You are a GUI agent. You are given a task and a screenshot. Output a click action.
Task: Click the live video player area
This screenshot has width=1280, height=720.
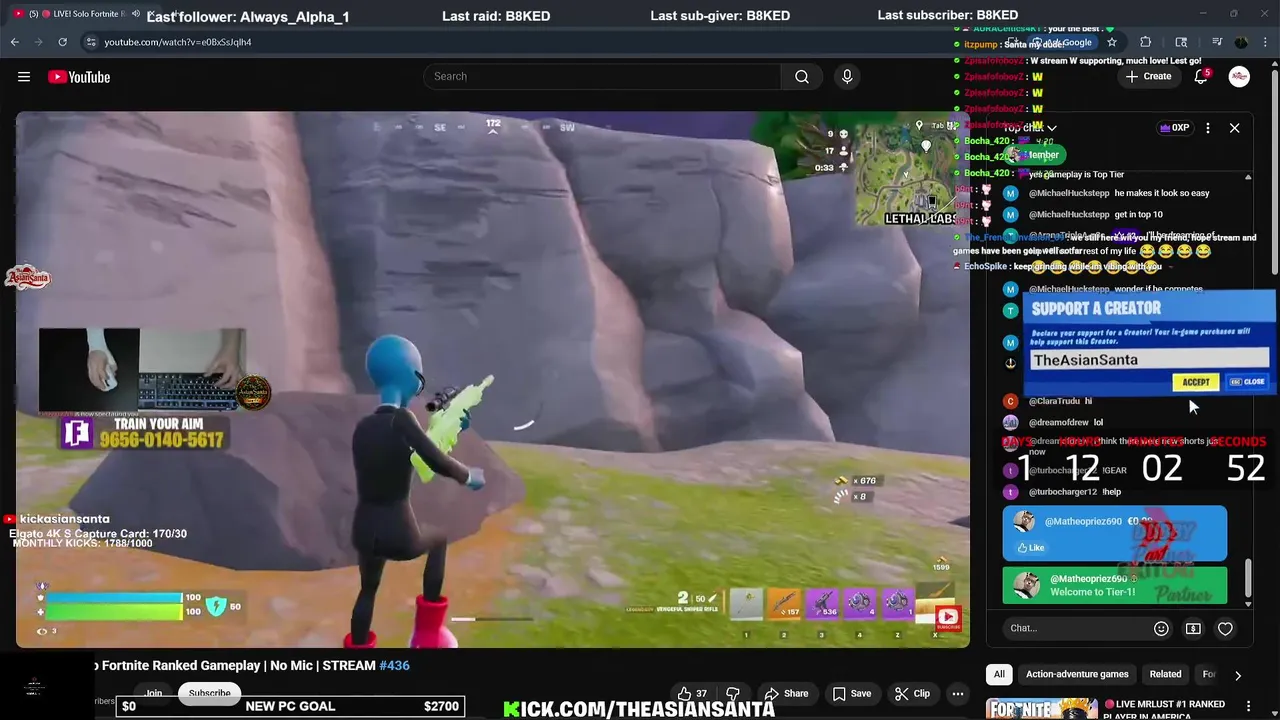(x=492, y=379)
